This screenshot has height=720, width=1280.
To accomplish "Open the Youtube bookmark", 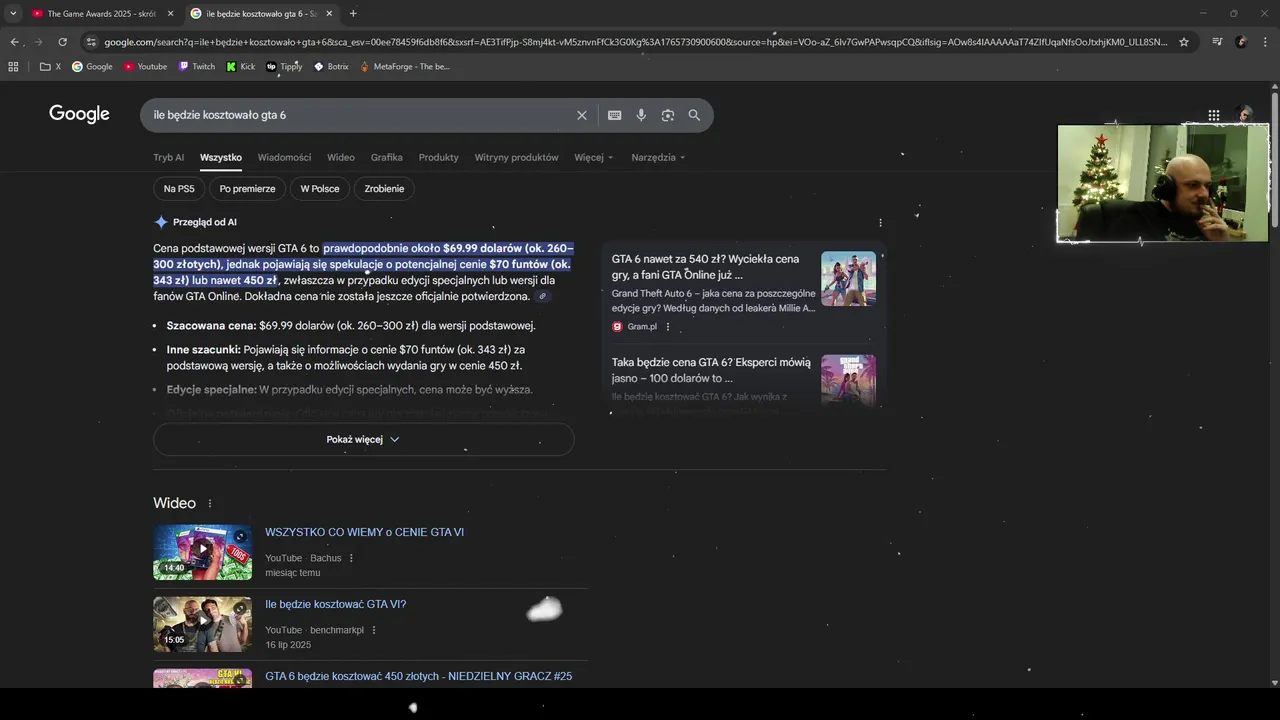I will pyautogui.click(x=145, y=67).
